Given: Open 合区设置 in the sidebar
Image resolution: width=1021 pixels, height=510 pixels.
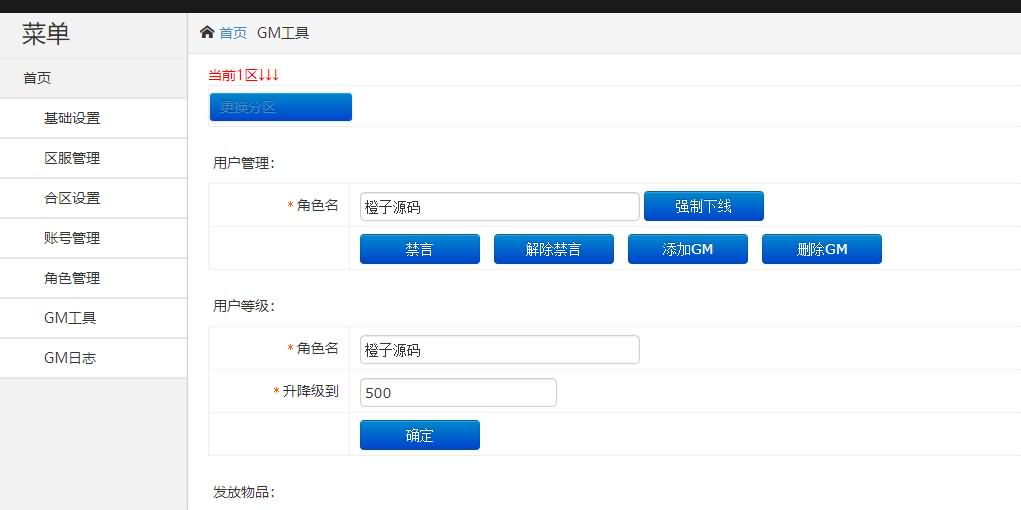Looking at the screenshot, I should click(72, 198).
